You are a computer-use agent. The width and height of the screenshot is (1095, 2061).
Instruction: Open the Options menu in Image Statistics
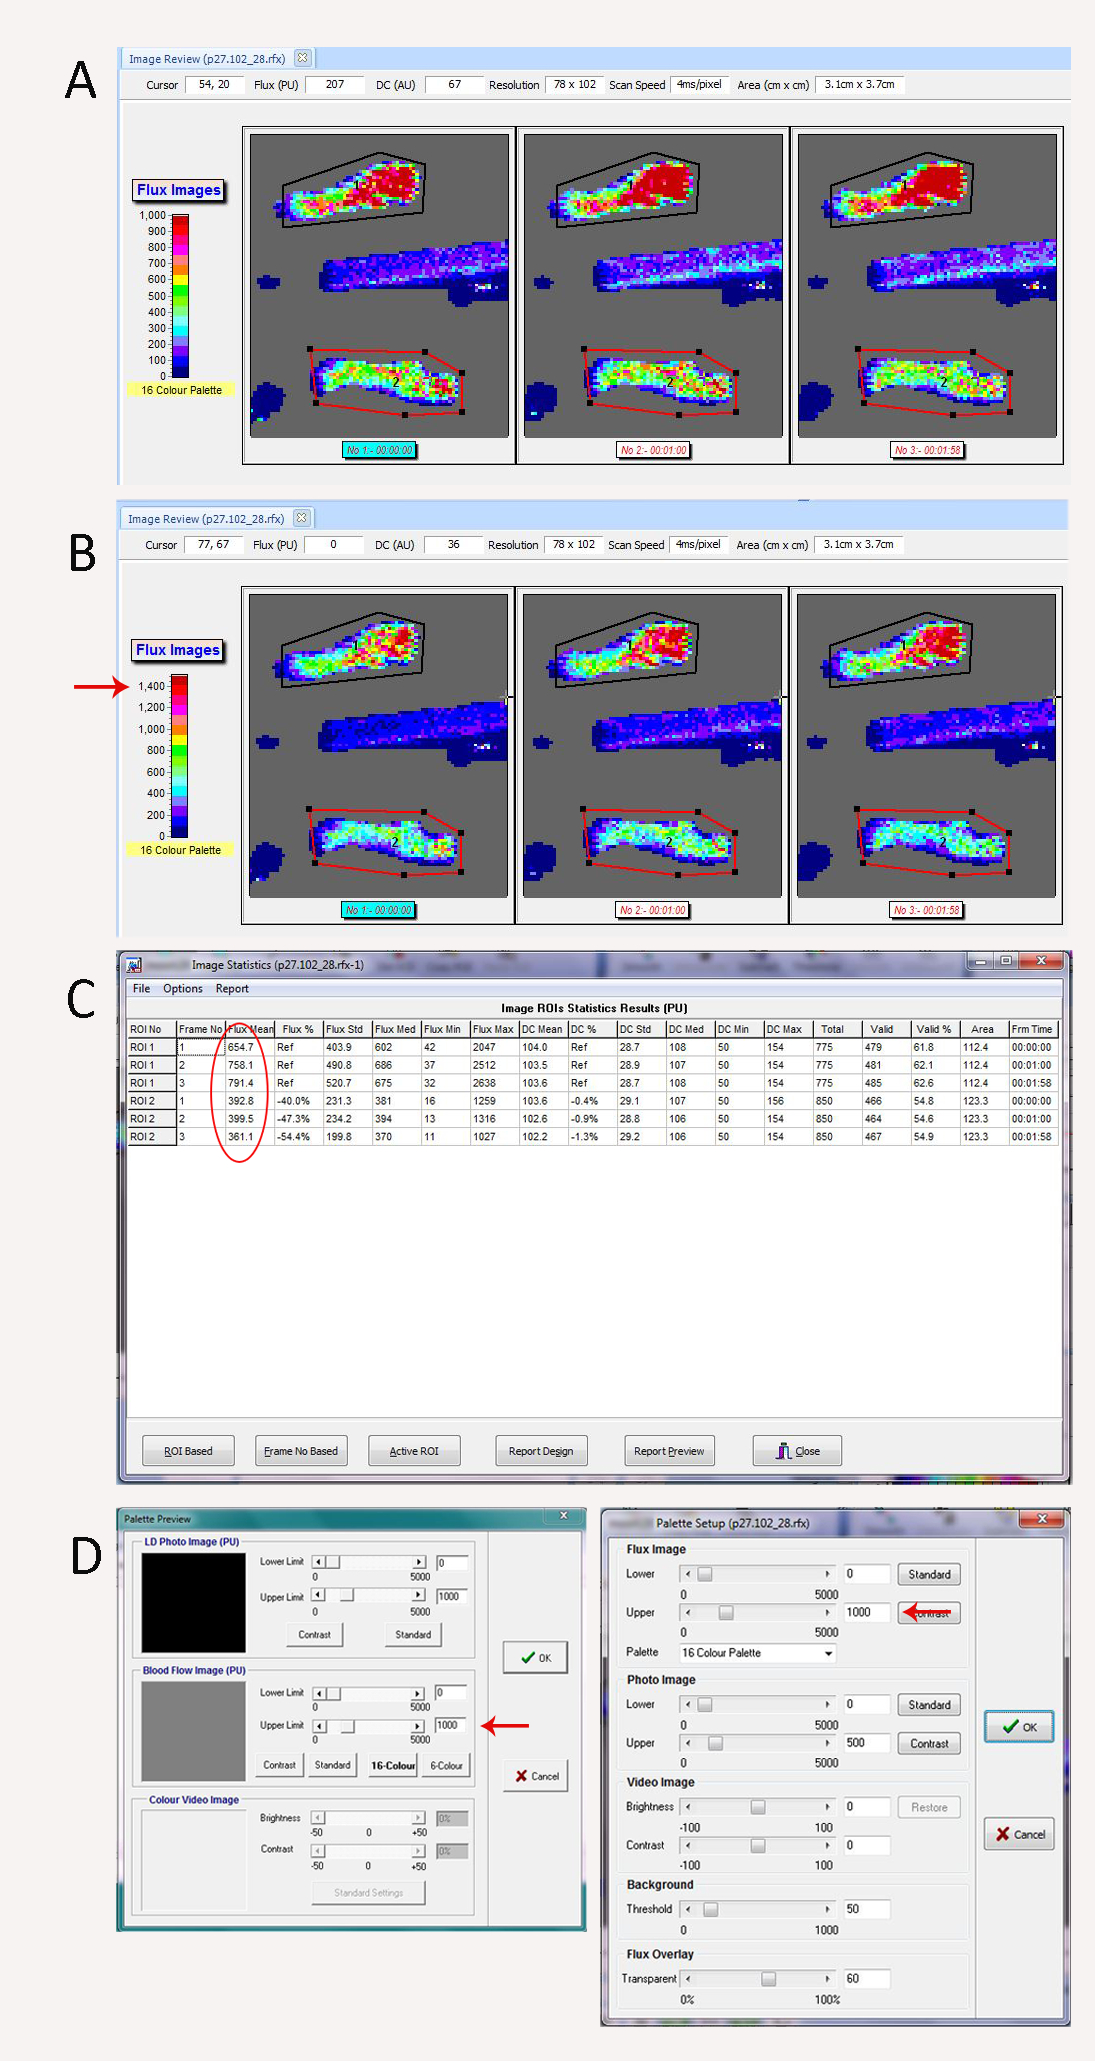tap(183, 988)
